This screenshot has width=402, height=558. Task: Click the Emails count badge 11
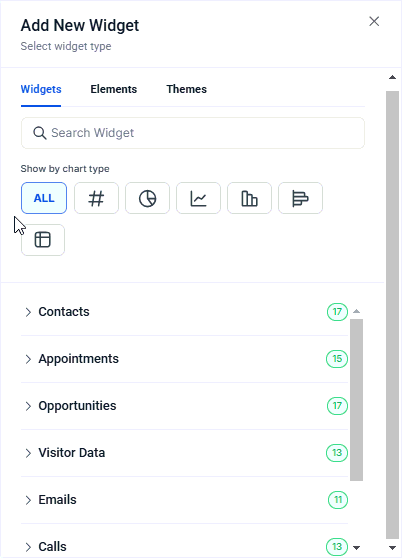click(x=338, y=500)
